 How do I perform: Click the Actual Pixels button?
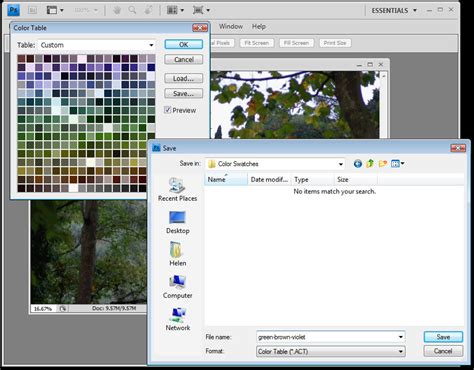coord(222,43)
